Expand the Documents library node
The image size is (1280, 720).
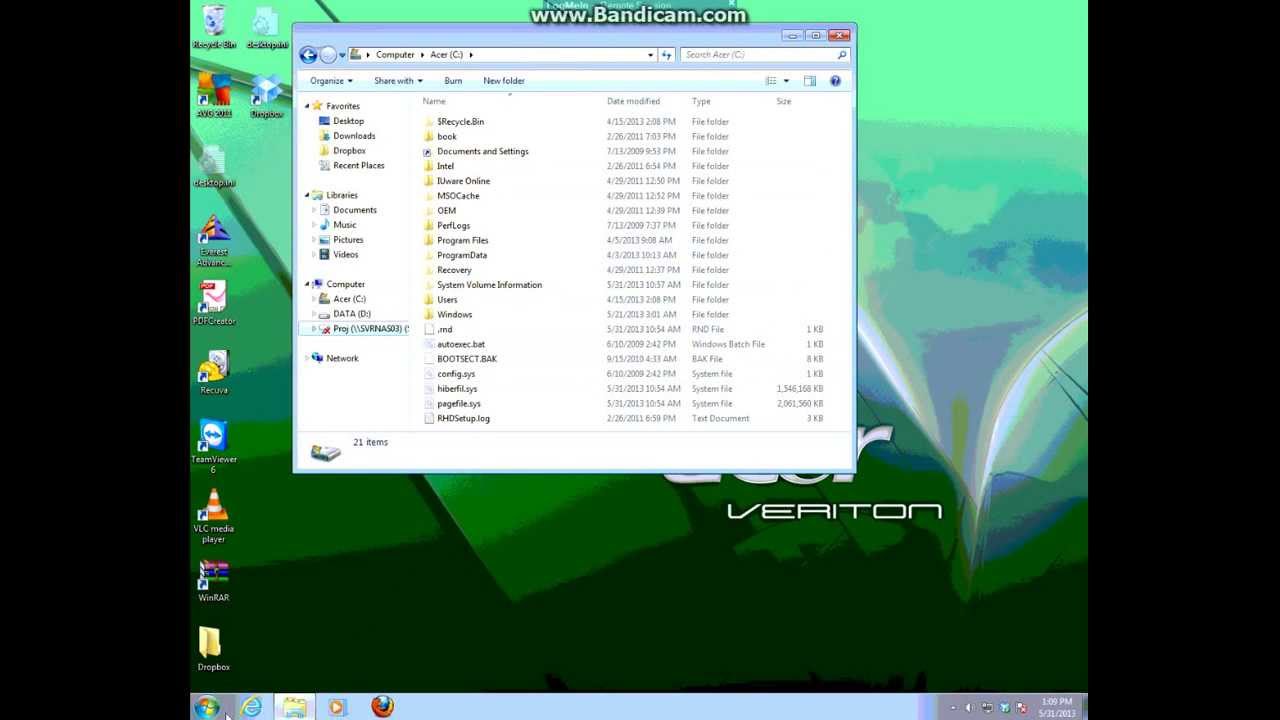click(314, 210)
